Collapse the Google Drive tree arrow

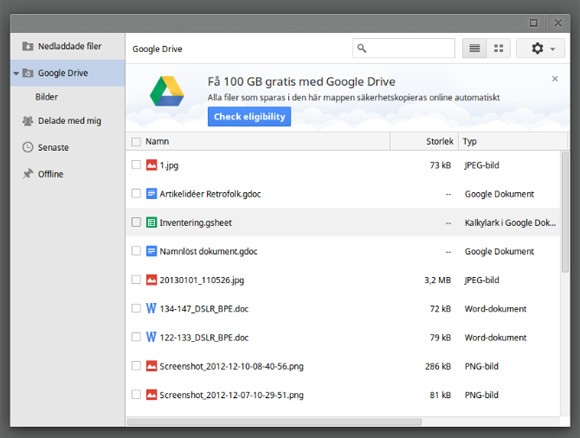point(16,73)
